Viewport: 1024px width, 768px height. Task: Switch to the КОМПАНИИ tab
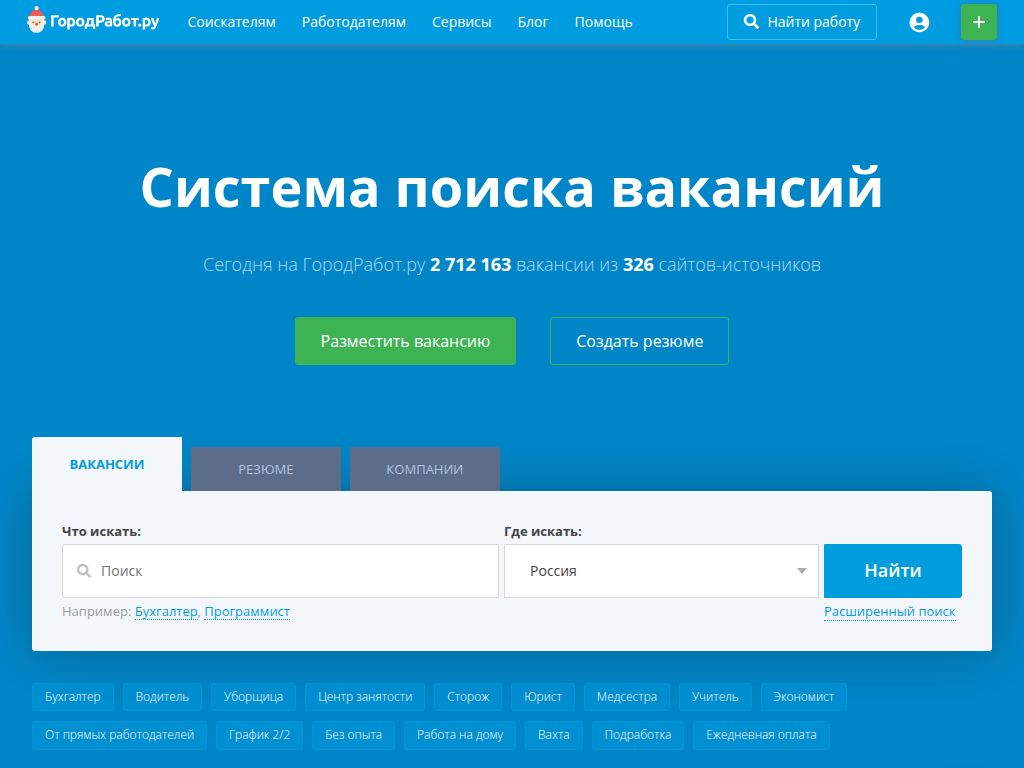click(424, 469)
